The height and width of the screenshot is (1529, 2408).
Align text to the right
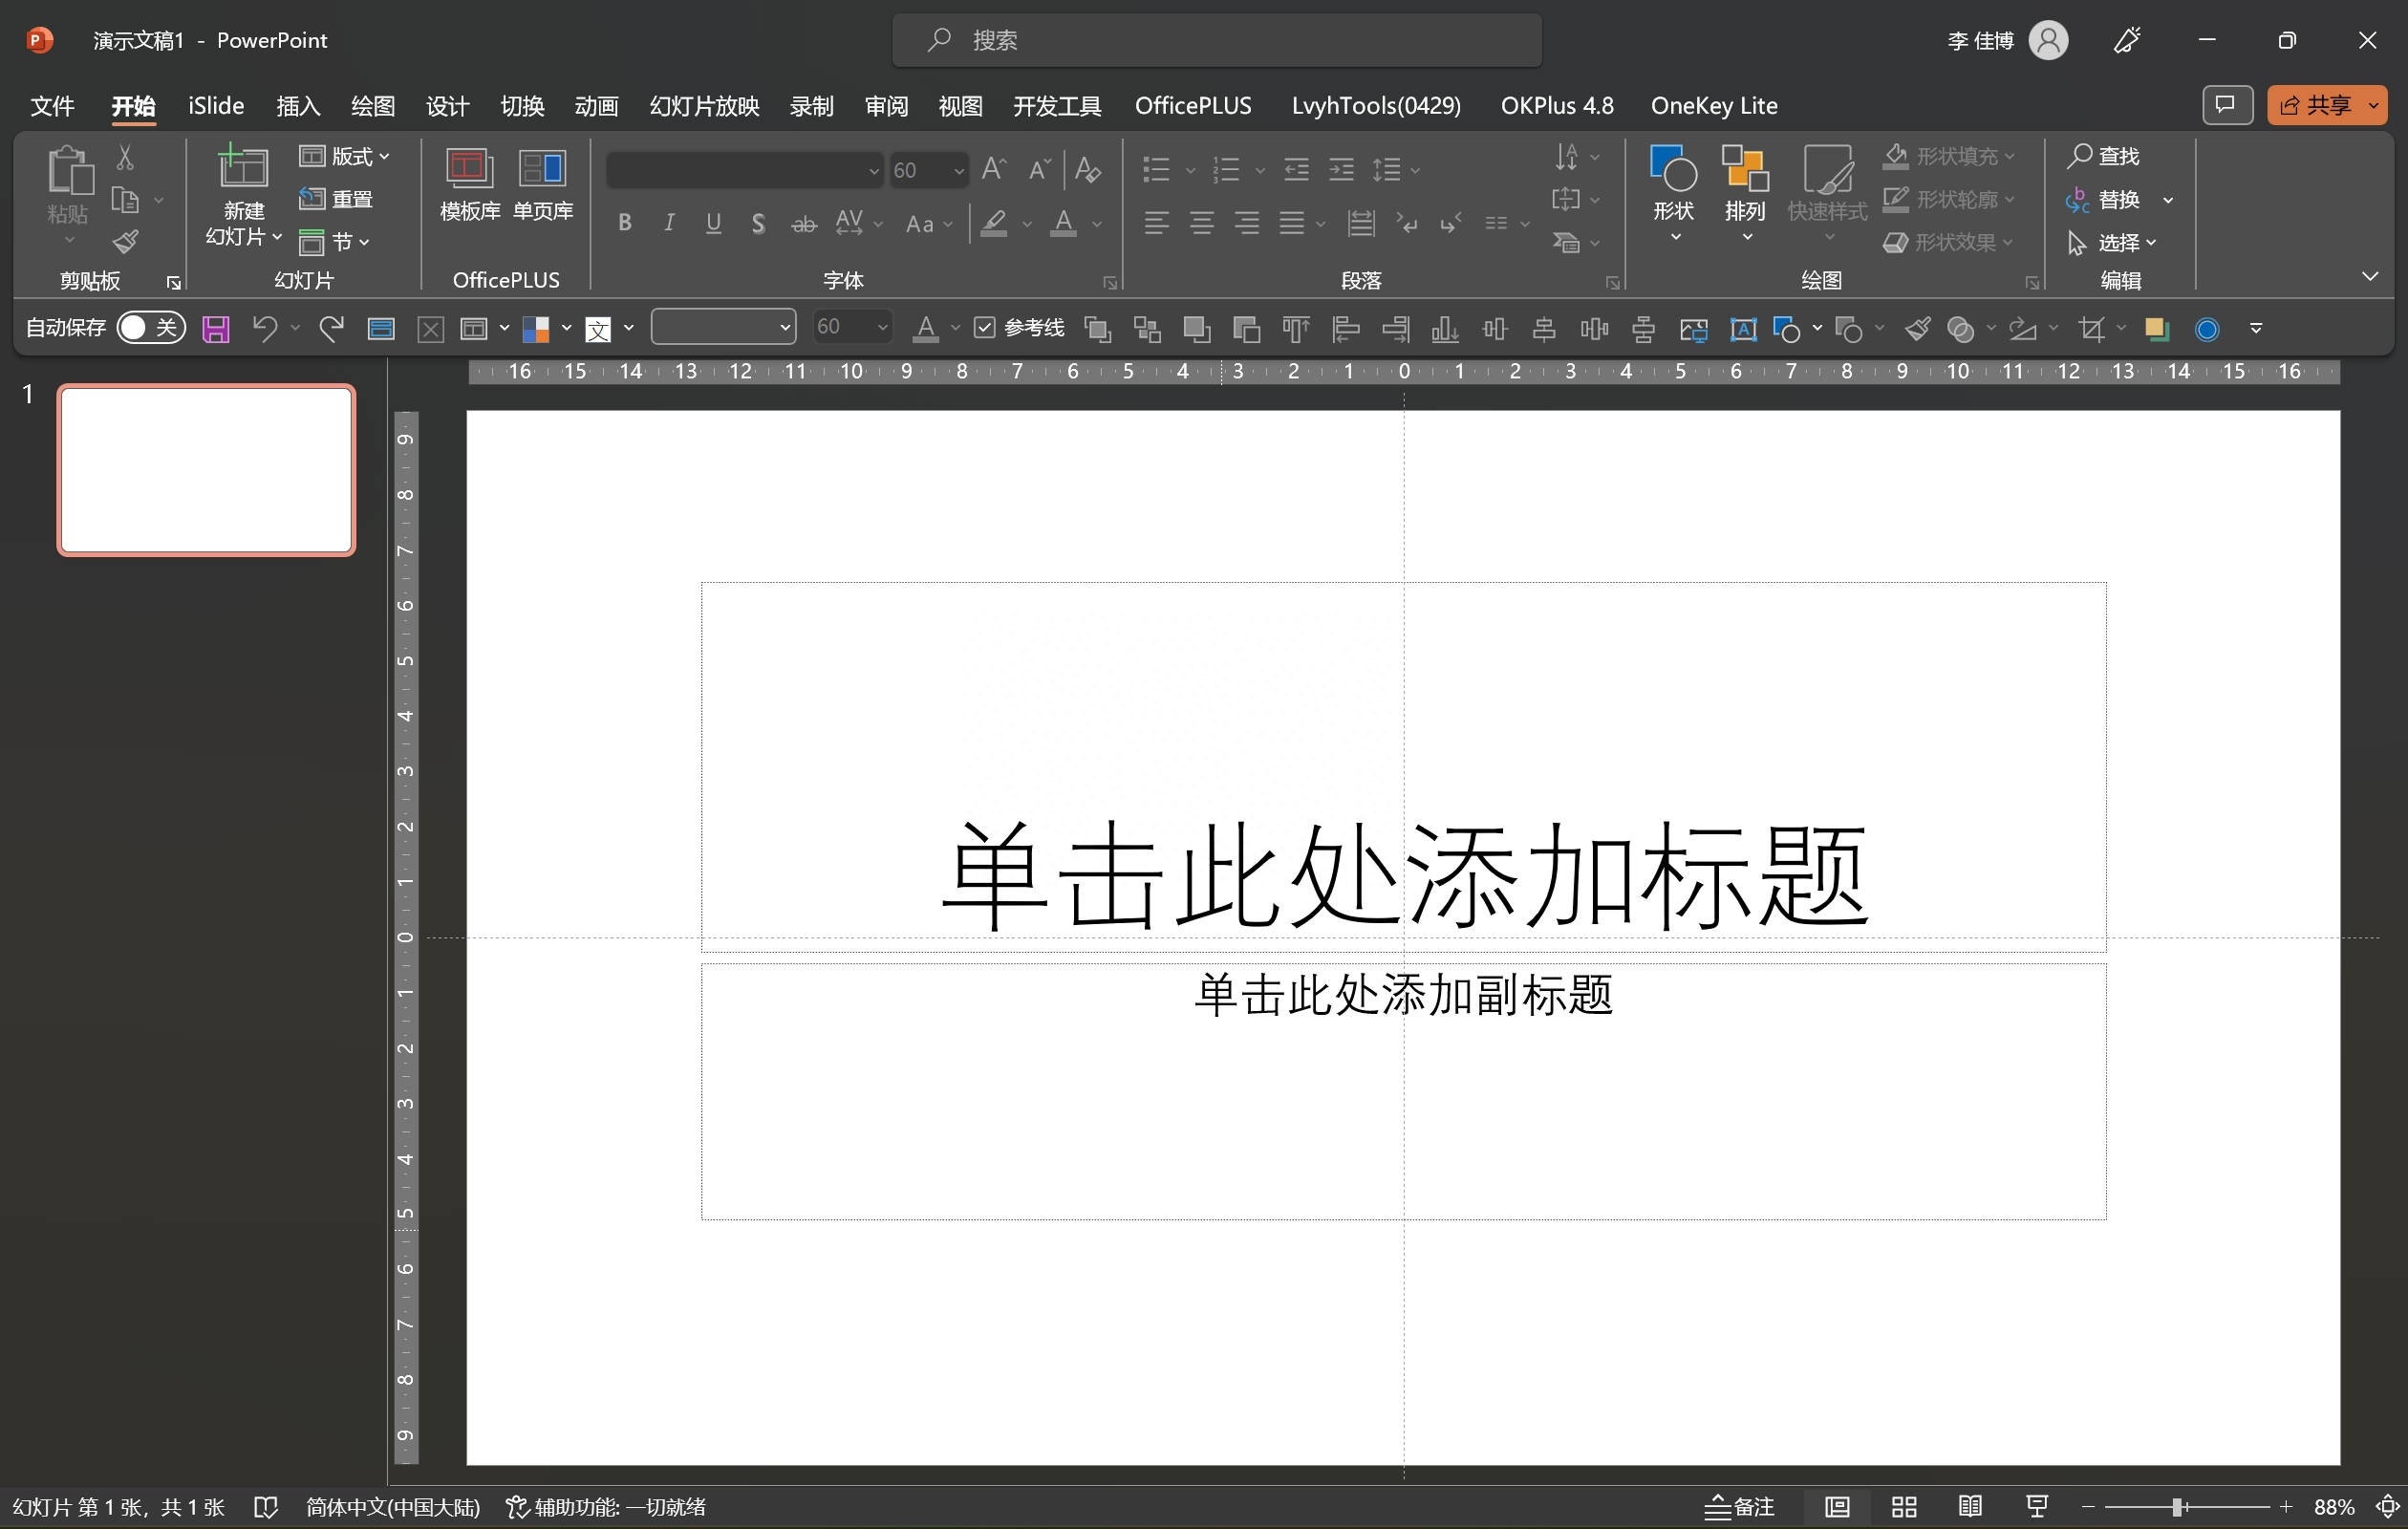point(1246,223)
